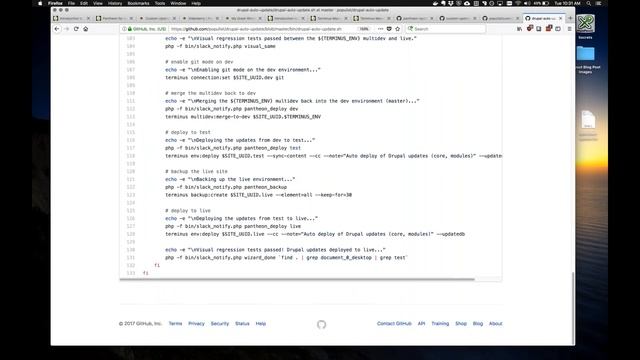This screenshot has width=640, height=360.
Task: Click the API footer link
Action: 421,324
